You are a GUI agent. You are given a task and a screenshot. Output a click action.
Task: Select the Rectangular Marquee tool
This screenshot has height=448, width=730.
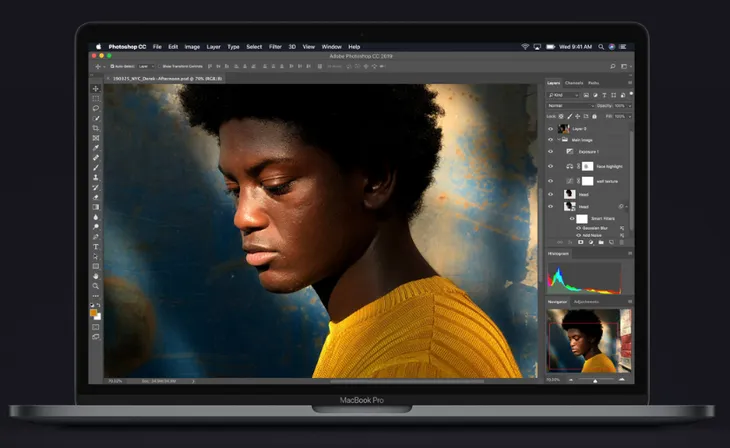[96, 98]
